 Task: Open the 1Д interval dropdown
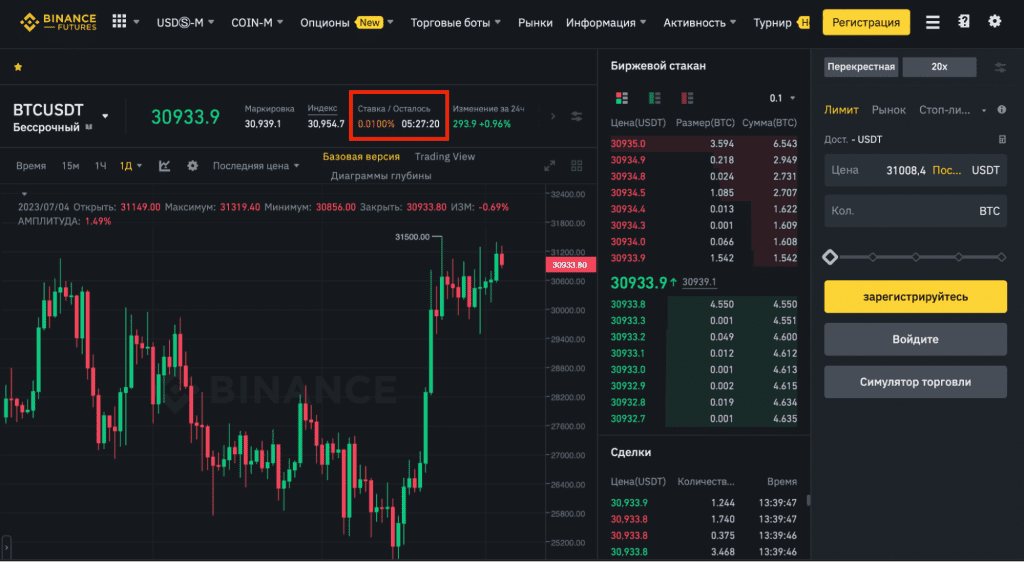point(131,166)
